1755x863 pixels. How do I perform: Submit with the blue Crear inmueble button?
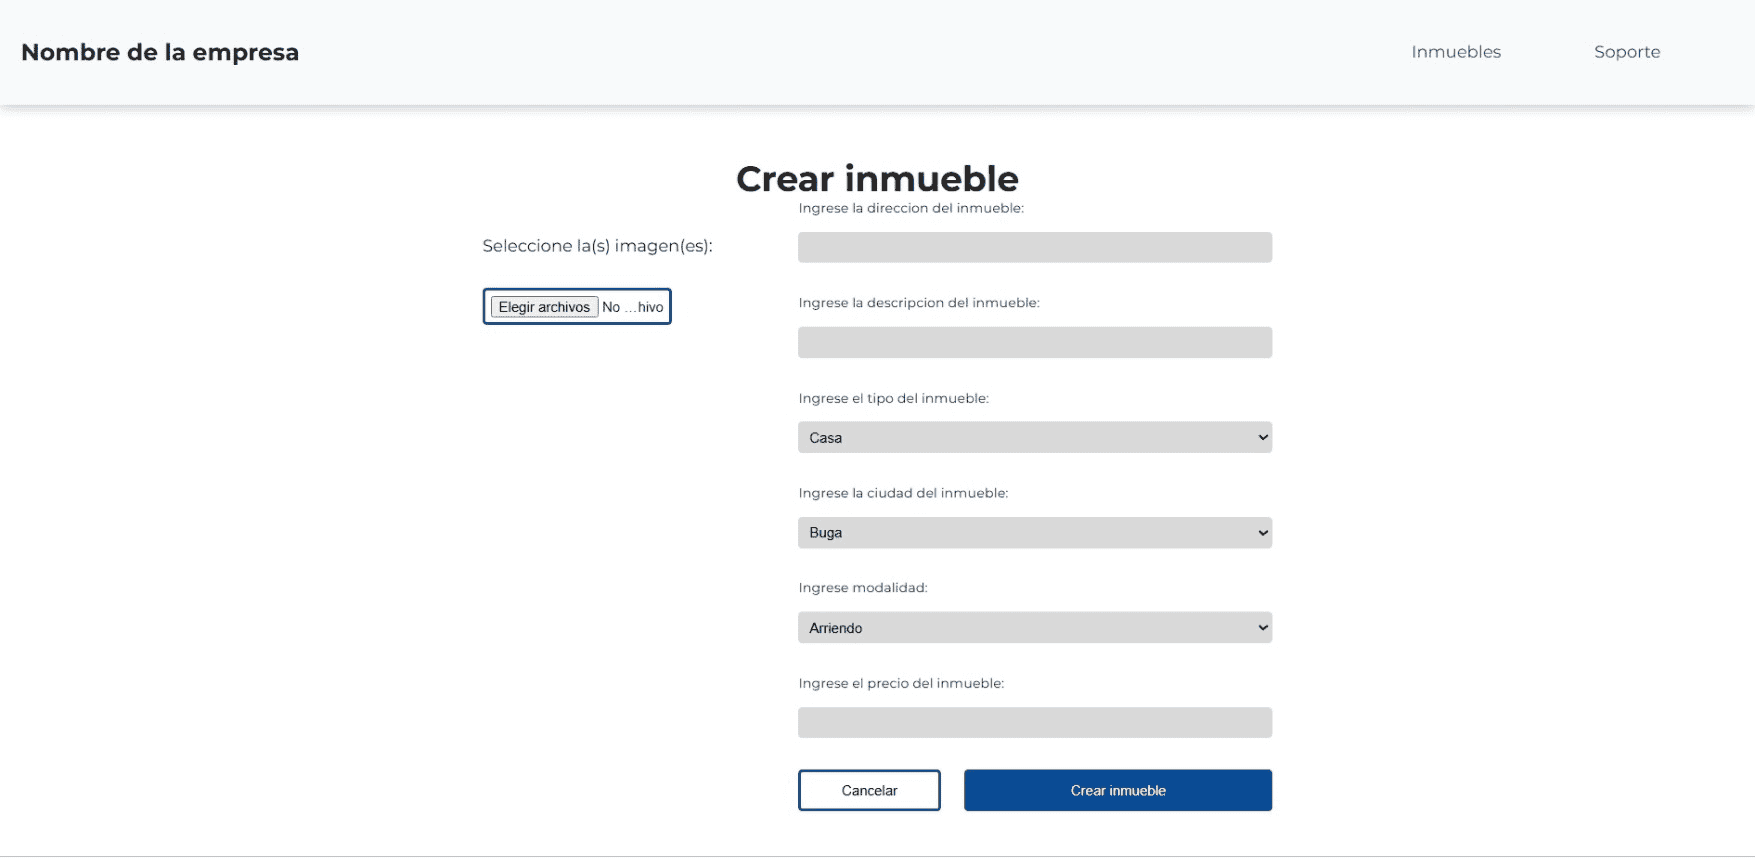(x=1117, y=791)
